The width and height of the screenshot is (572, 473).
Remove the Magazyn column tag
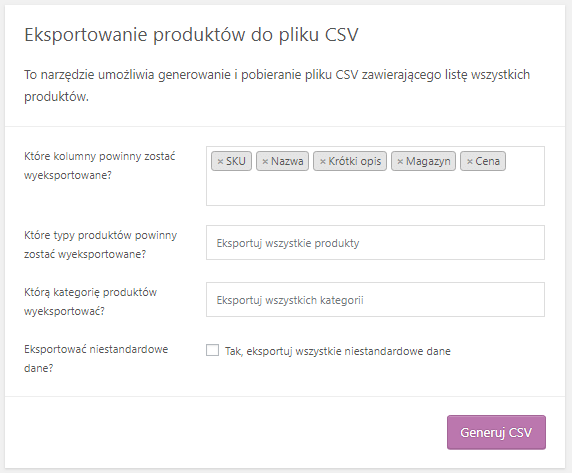(x=400, y=162)
